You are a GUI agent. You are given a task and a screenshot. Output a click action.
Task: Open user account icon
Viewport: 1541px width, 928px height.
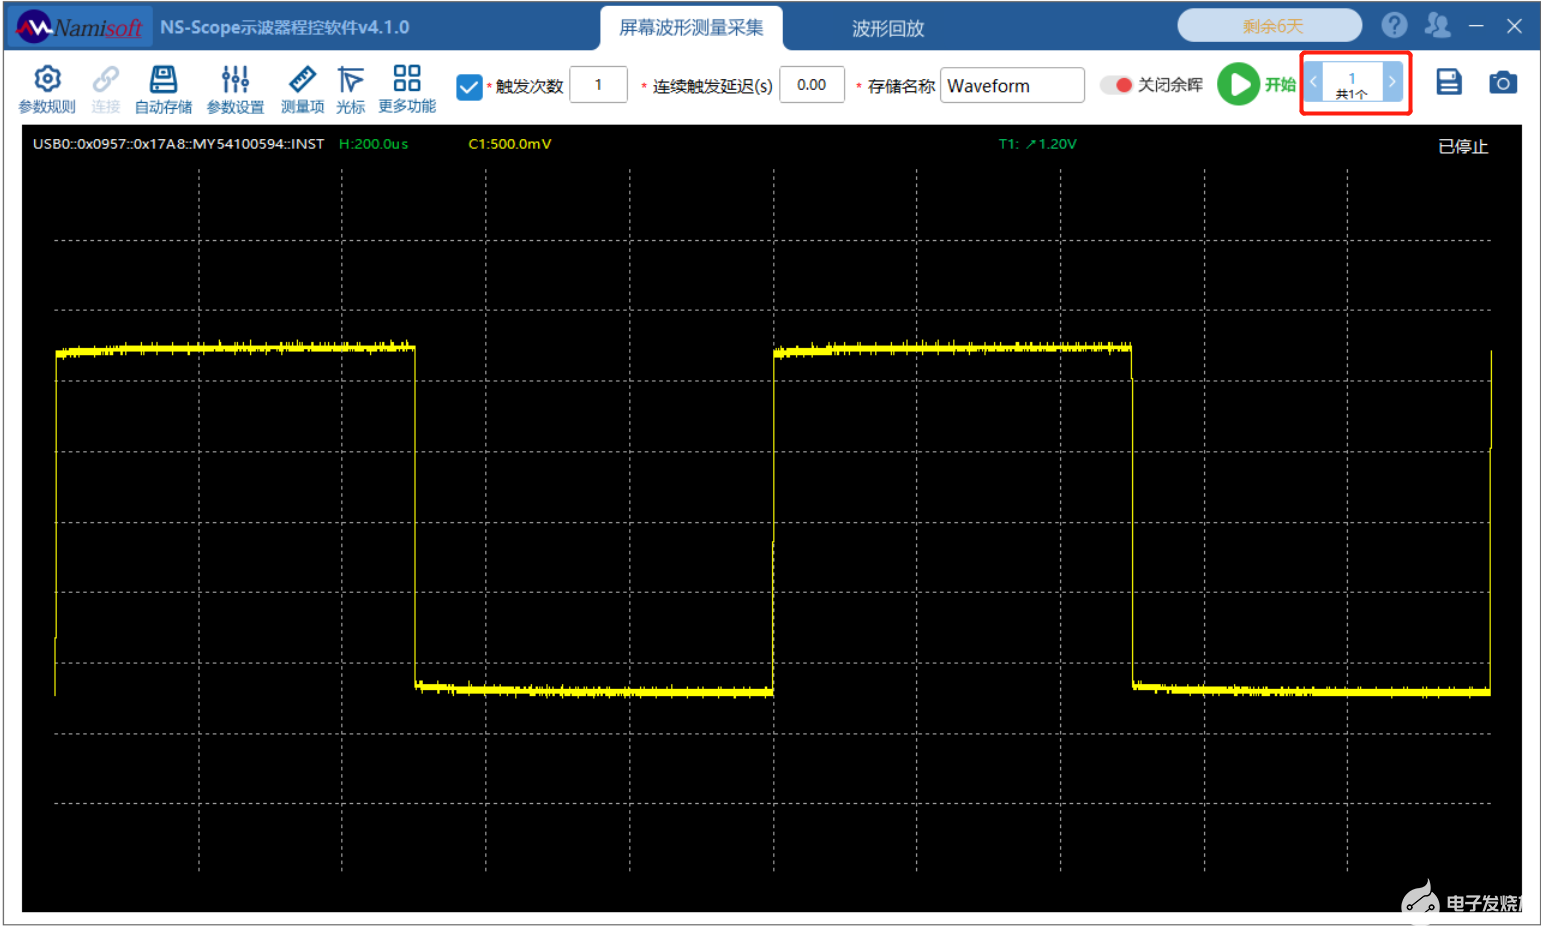tap(1437, 25)
